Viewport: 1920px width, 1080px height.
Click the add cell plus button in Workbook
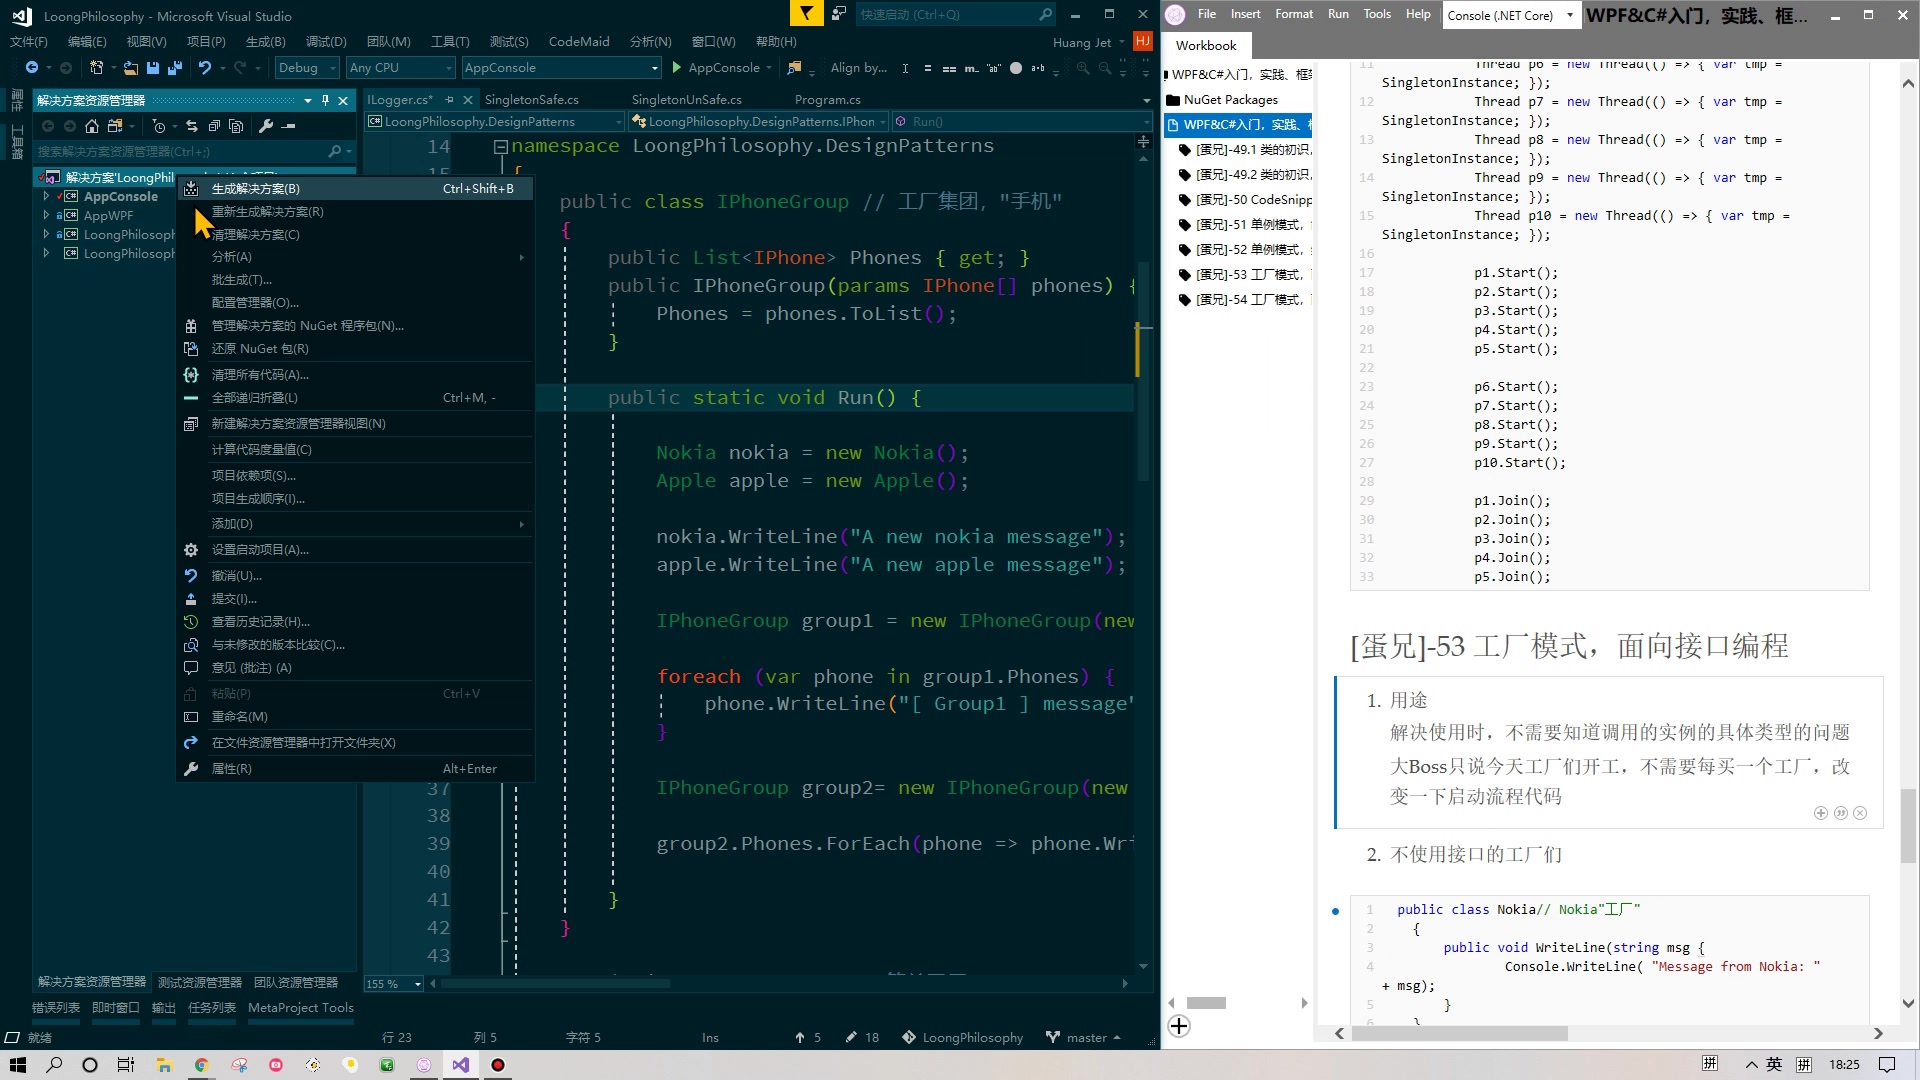[x=1179, y=1026]
